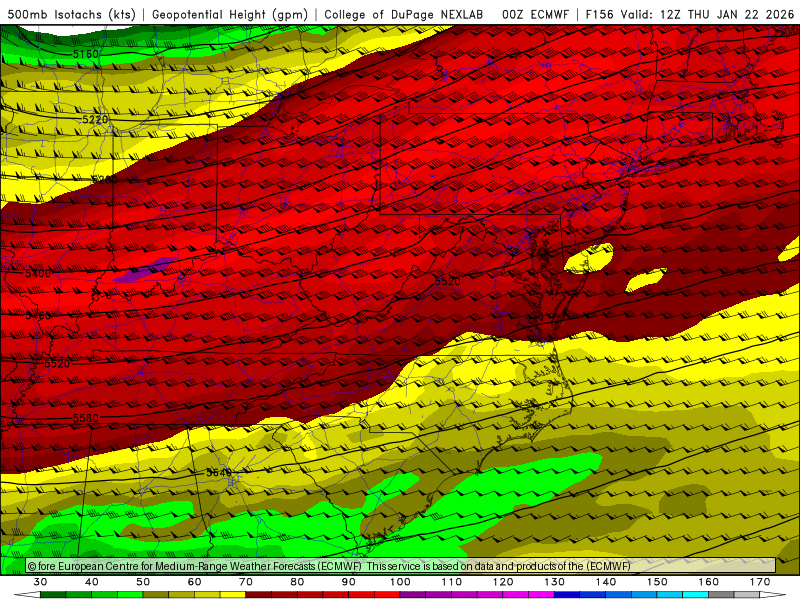800x600 pixels.
Task: Click the '120' color scale label
Action: pos(503,582)
